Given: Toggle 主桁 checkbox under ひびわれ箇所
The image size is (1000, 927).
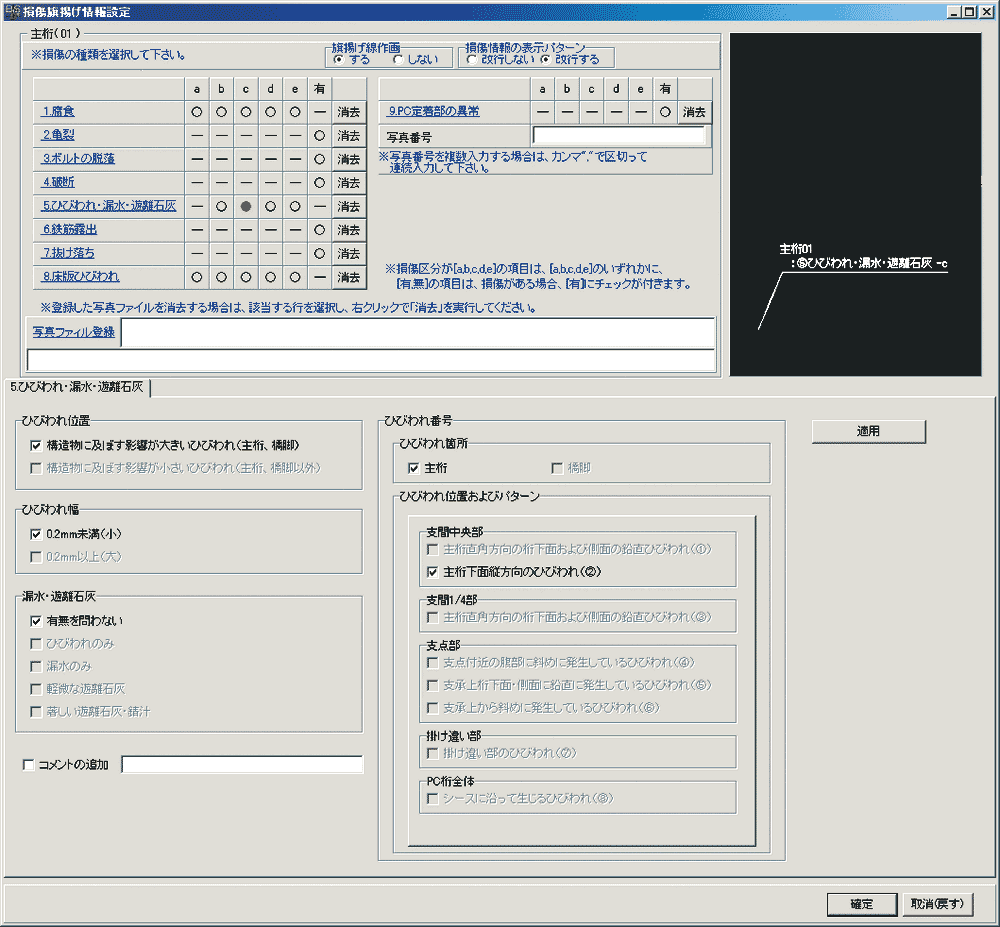Looking at the screenshot, I should [x=414, y=469].
